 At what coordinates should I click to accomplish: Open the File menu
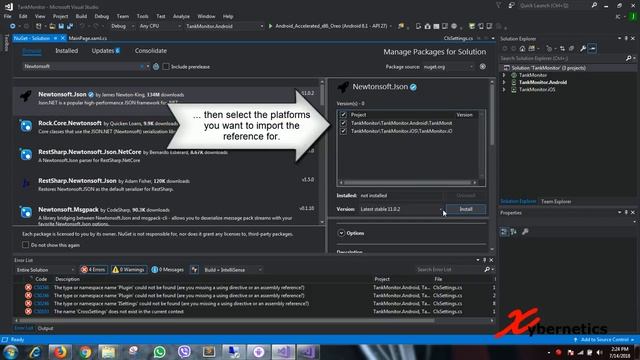coord(7,16)
